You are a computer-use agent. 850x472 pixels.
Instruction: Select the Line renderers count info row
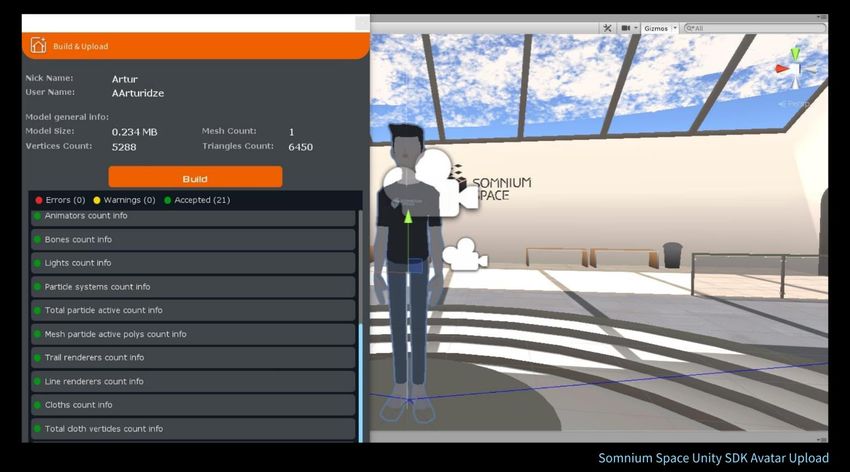click(x=193, y=381)
